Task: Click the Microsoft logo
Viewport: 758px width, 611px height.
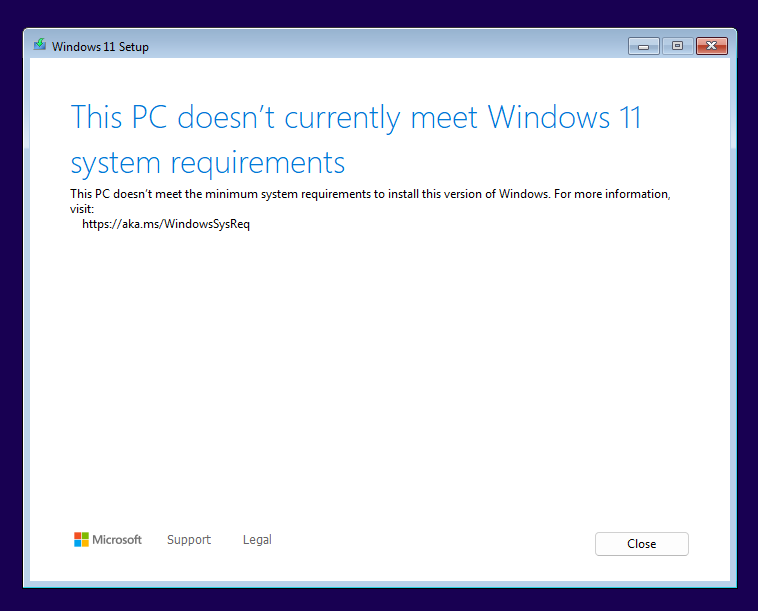Action: tap(108, 539)
